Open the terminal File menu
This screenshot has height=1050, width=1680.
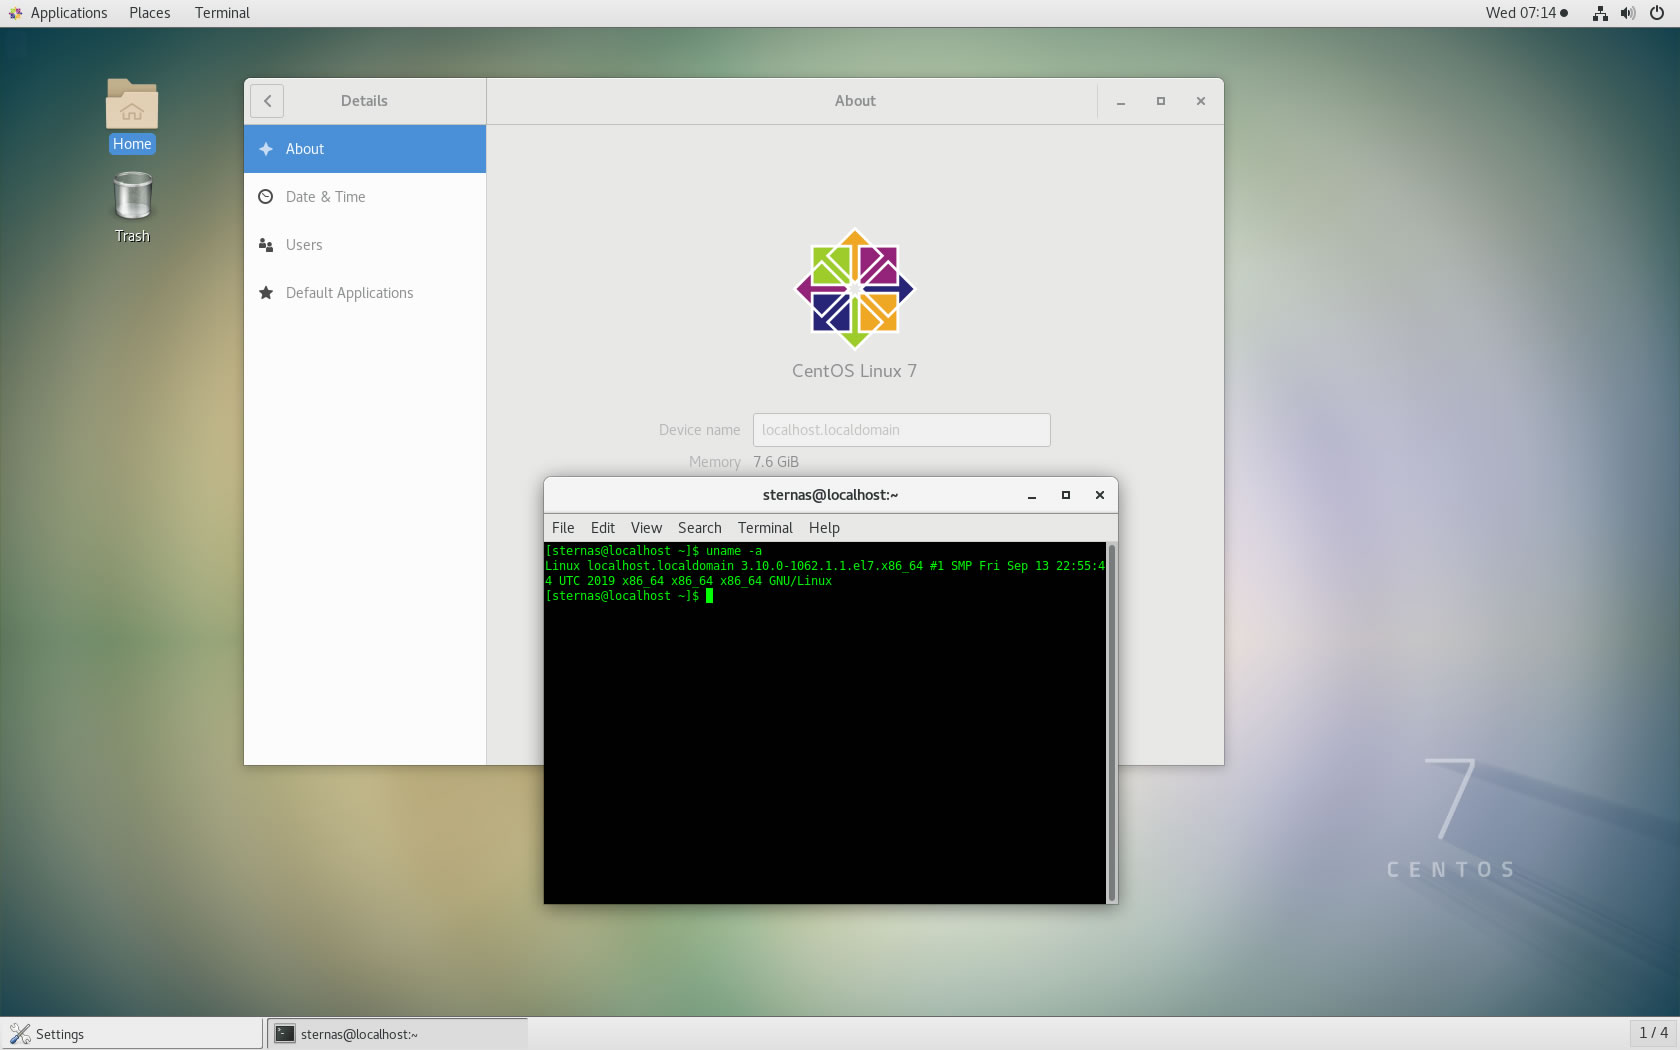tap(563, 528)
